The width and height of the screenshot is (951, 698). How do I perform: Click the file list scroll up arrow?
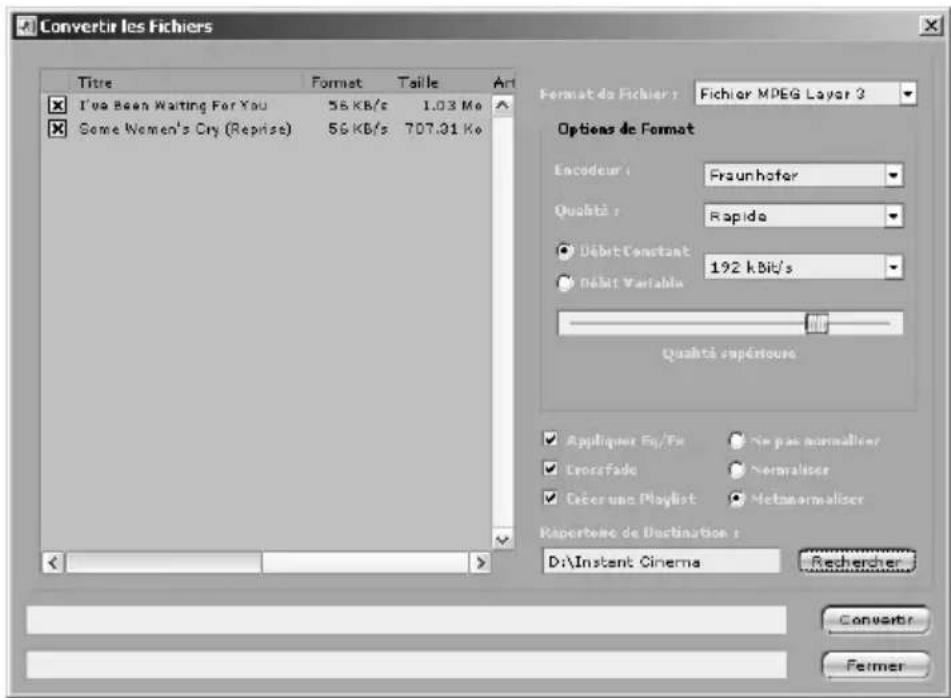pos(502,106)
